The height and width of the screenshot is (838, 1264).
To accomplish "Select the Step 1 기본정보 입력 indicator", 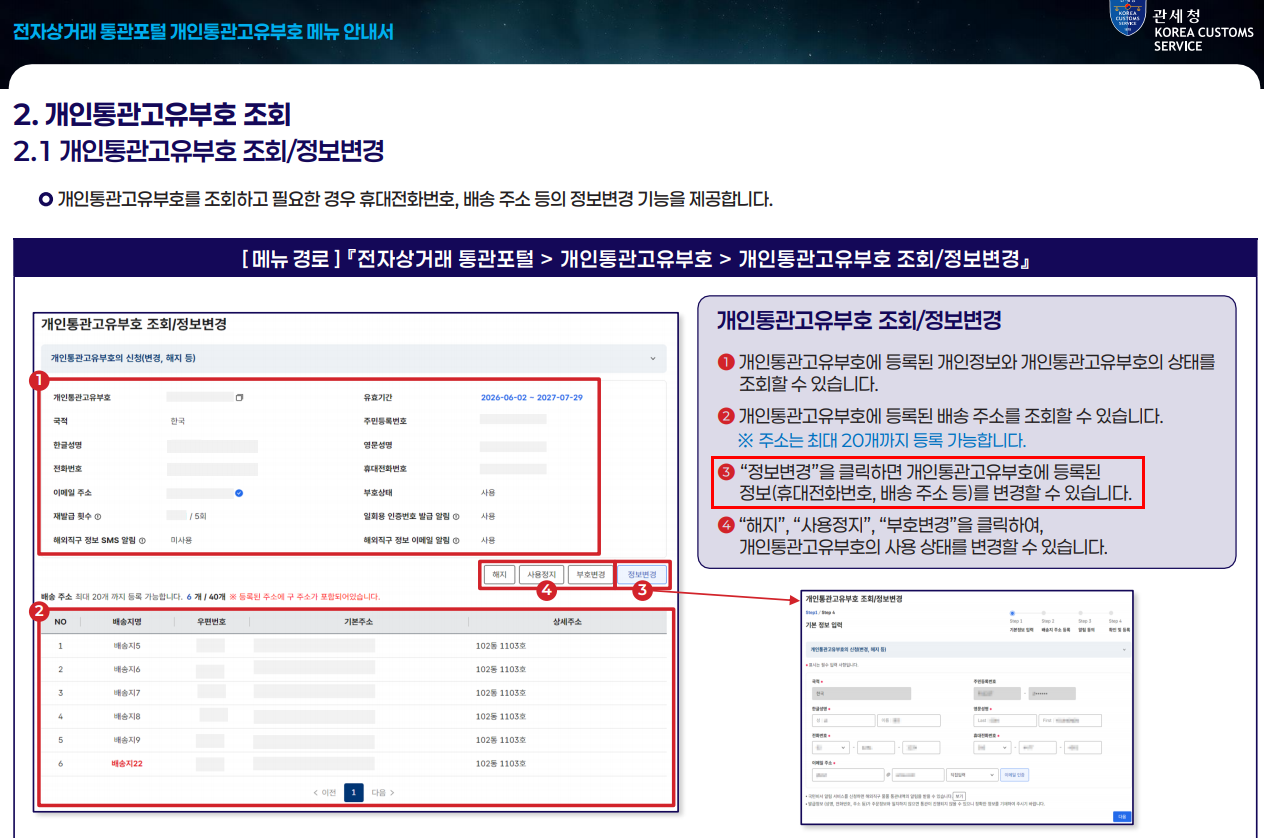I will click(x=1021, y=622).
